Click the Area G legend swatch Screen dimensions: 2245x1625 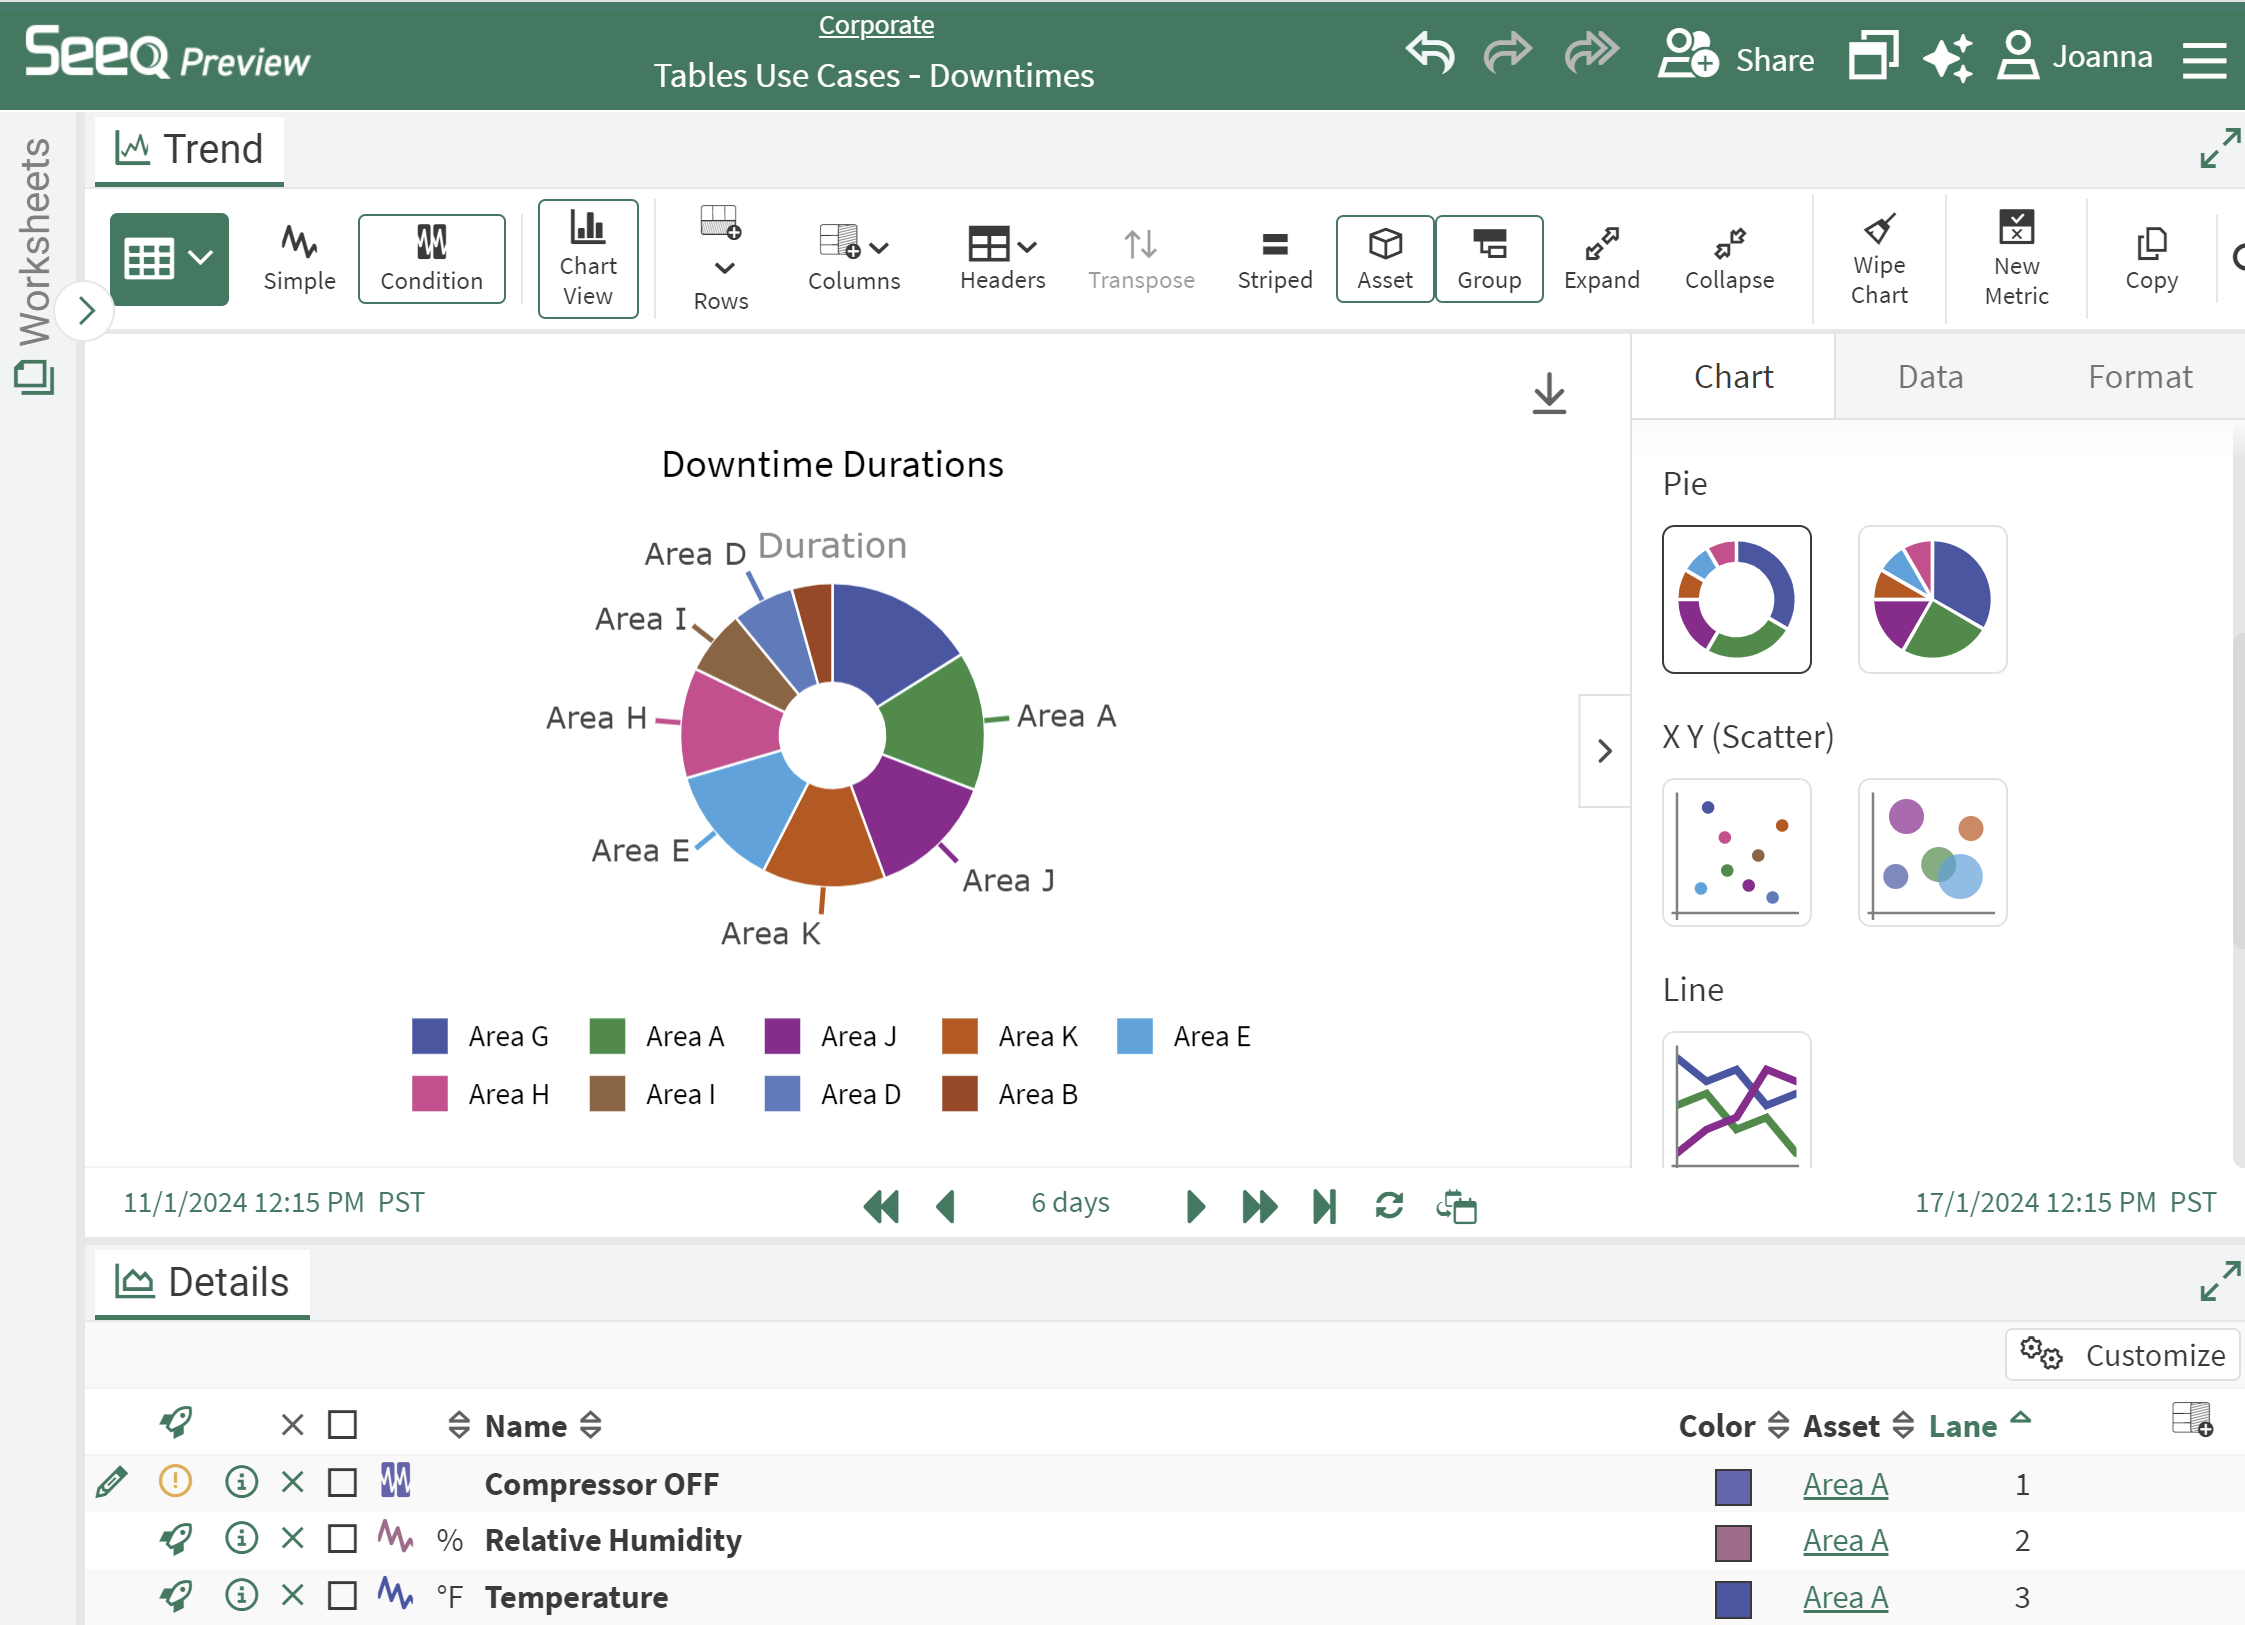(430, 1036)
